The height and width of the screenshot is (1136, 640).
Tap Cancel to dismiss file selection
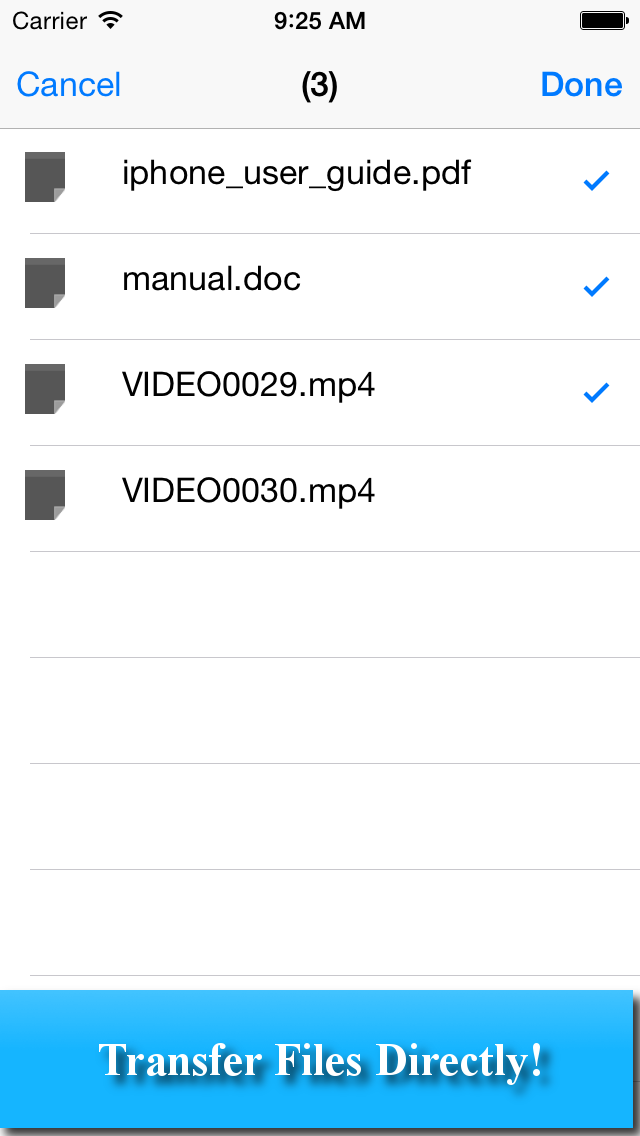point(69,85)
